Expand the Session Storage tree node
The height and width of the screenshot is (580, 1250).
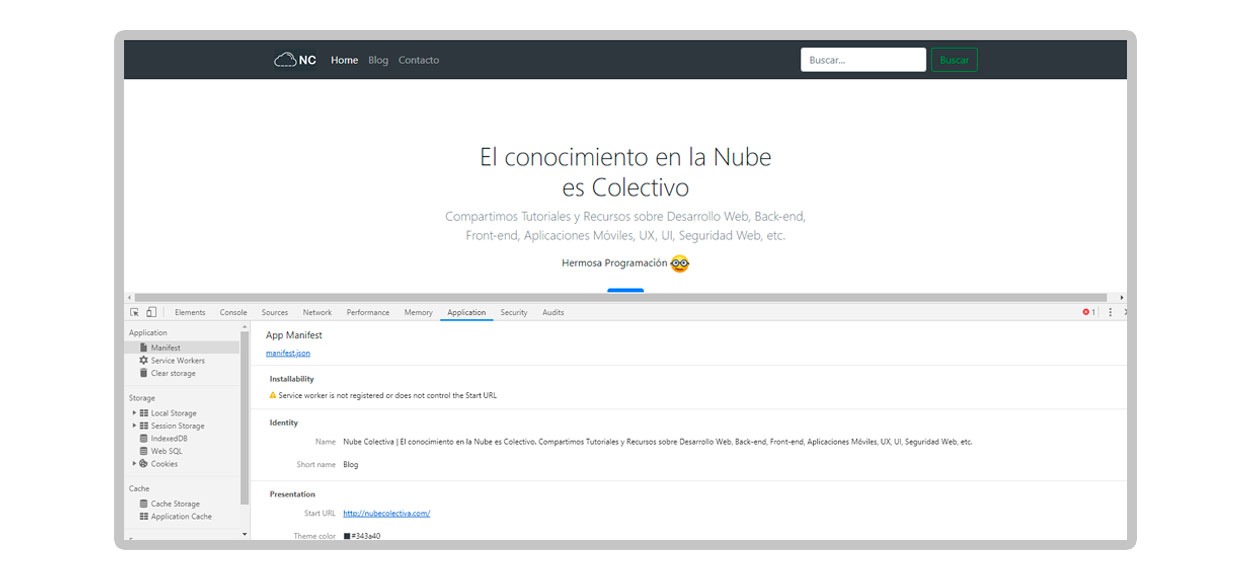(134, 426)
